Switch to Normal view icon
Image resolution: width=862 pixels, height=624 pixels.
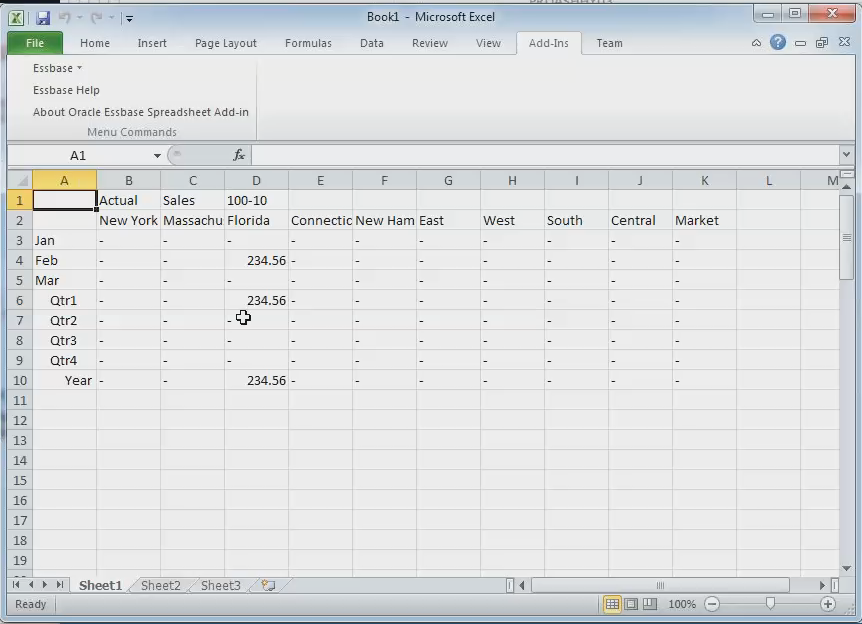(612, 604)
